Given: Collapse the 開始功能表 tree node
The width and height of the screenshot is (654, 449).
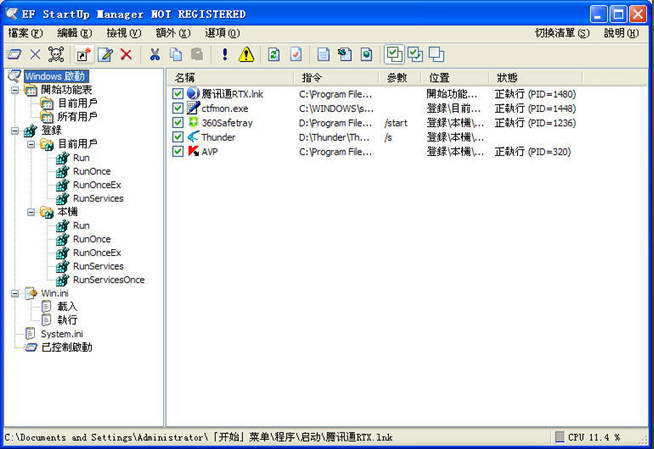Looking at the screenshot, I should (x=15, y=90).
